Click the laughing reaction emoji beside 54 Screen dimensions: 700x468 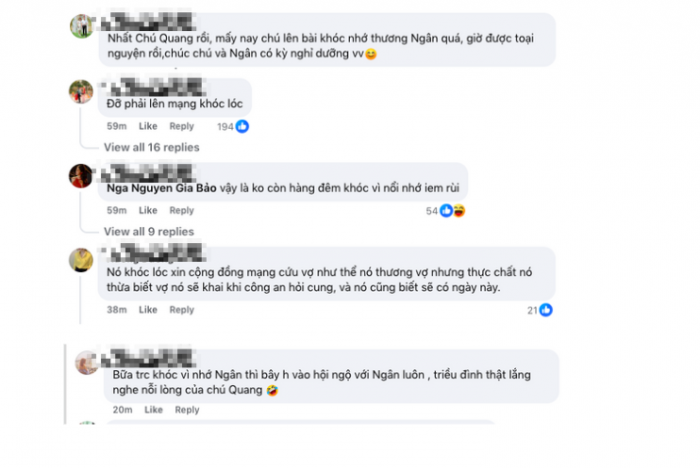tap(459, 210)
